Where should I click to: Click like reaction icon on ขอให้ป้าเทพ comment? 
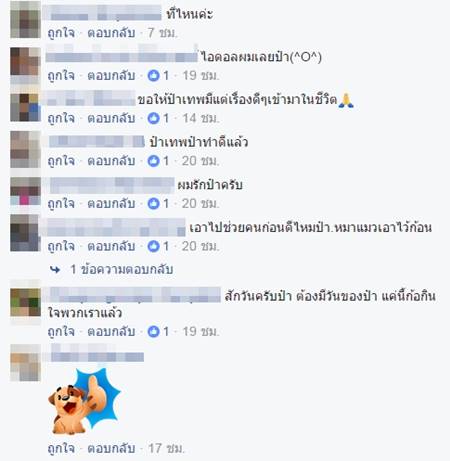[153, 118]
